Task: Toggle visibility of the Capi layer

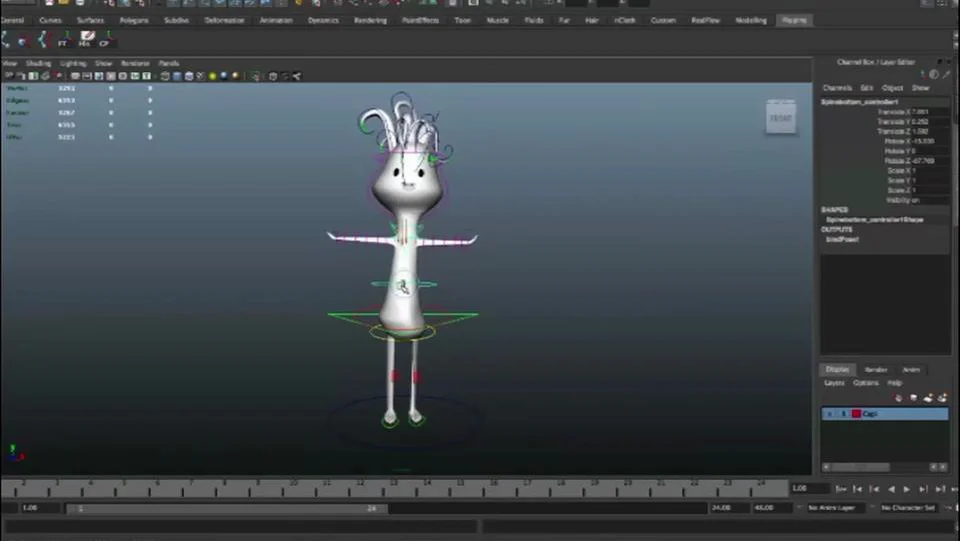Action: pos(829,414)
